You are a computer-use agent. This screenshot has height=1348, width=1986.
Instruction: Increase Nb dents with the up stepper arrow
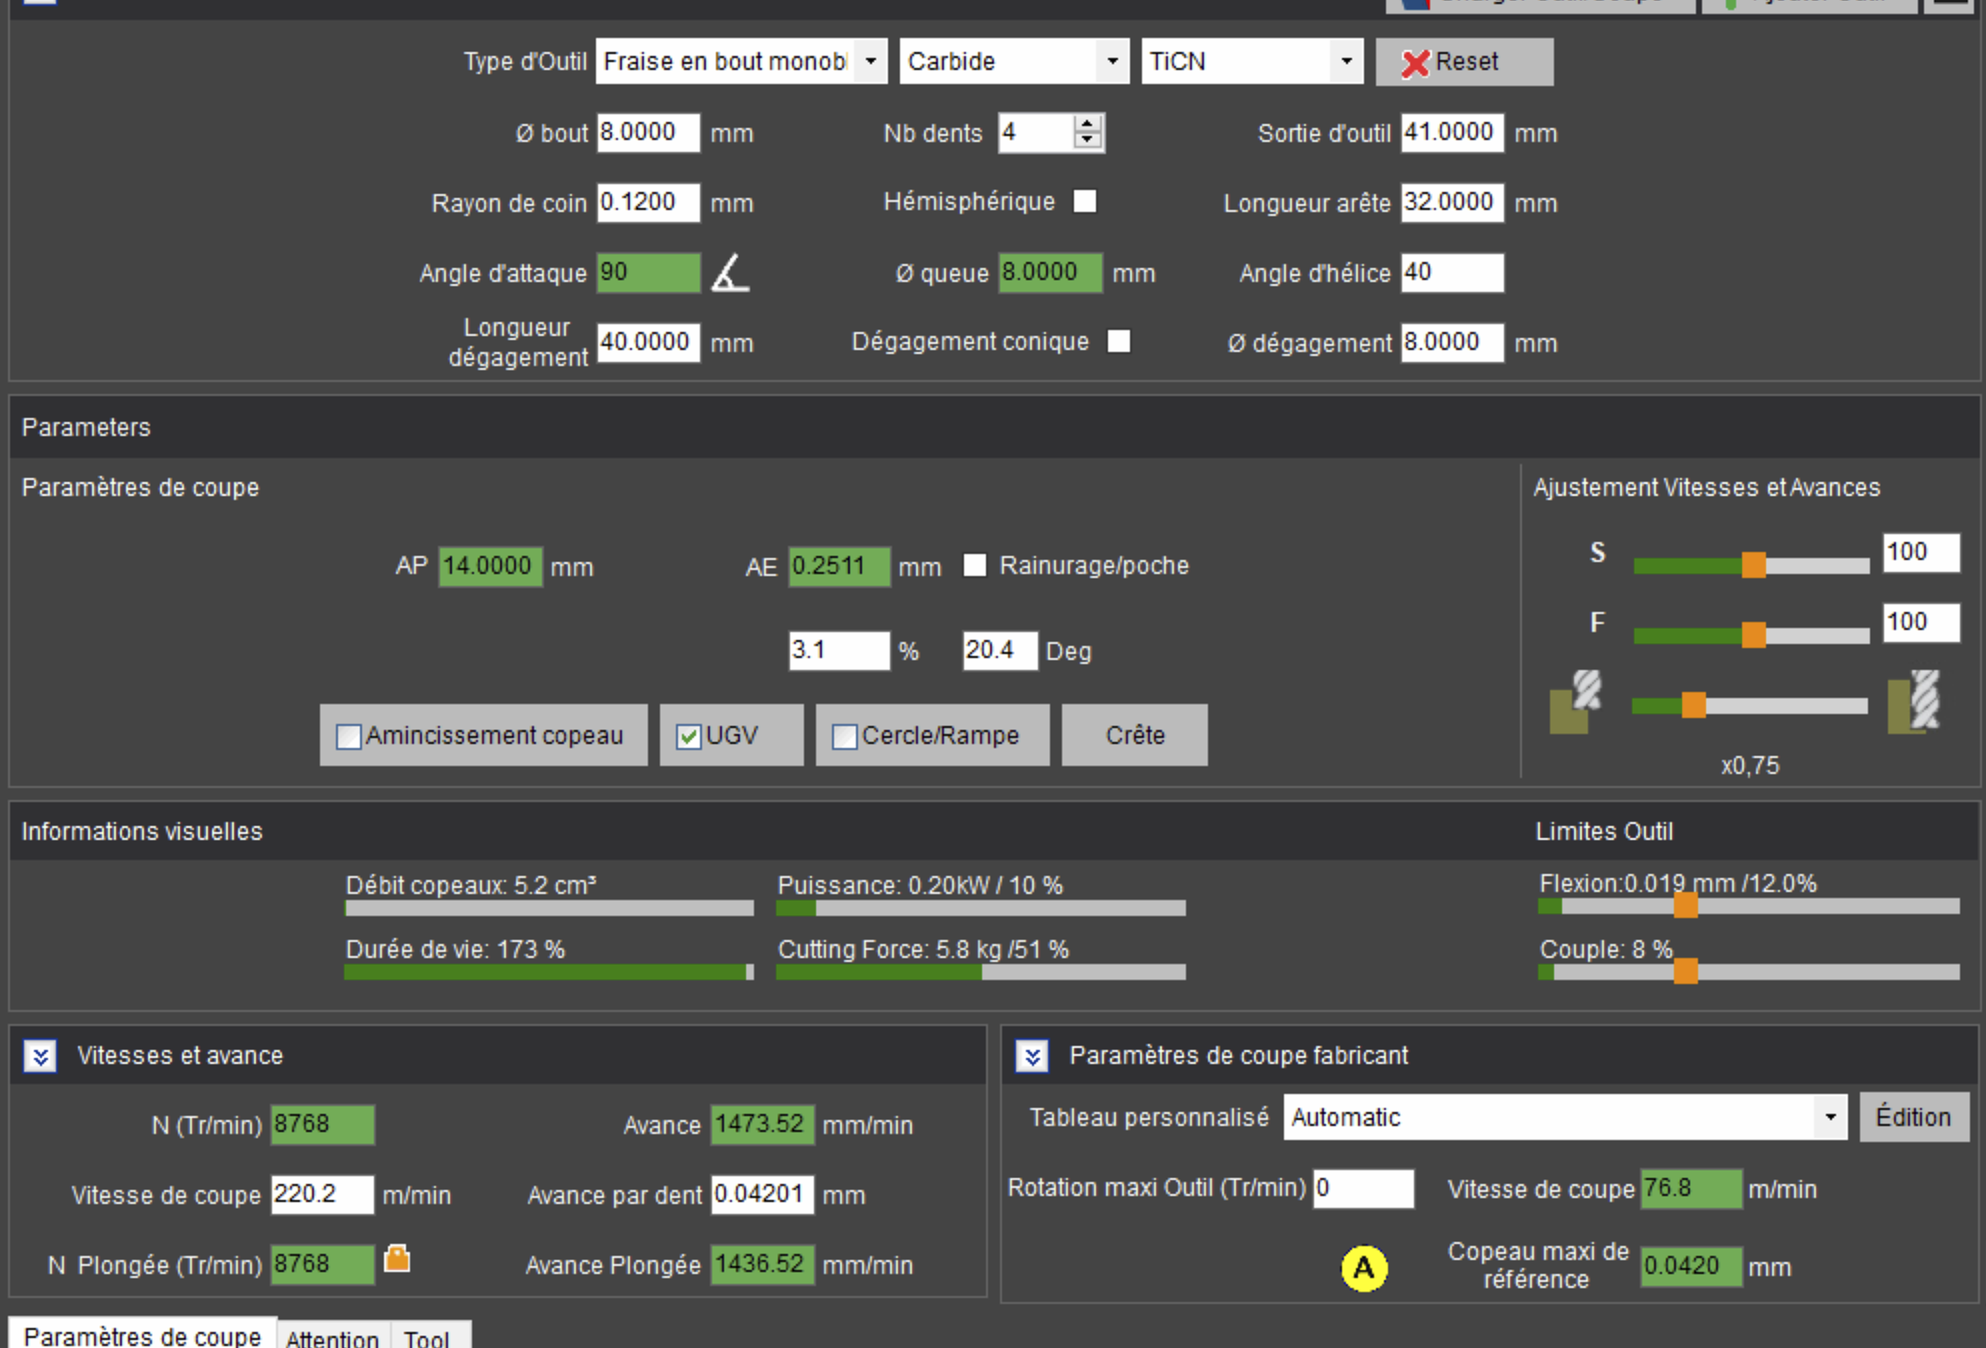1087,124
